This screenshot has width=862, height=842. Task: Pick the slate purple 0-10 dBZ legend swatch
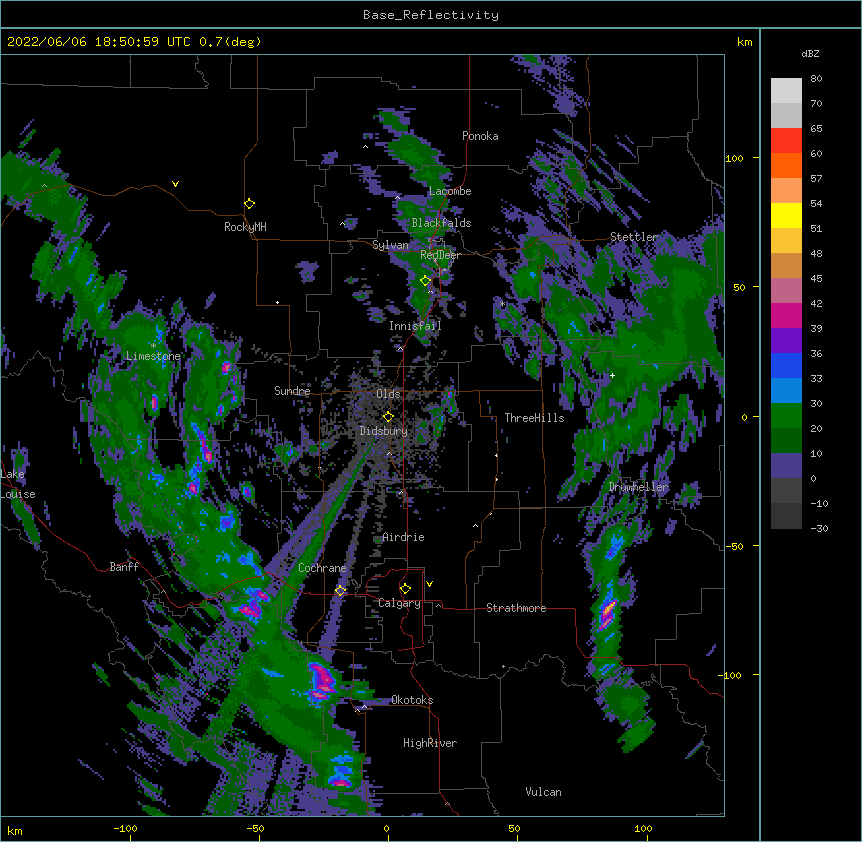786,466
